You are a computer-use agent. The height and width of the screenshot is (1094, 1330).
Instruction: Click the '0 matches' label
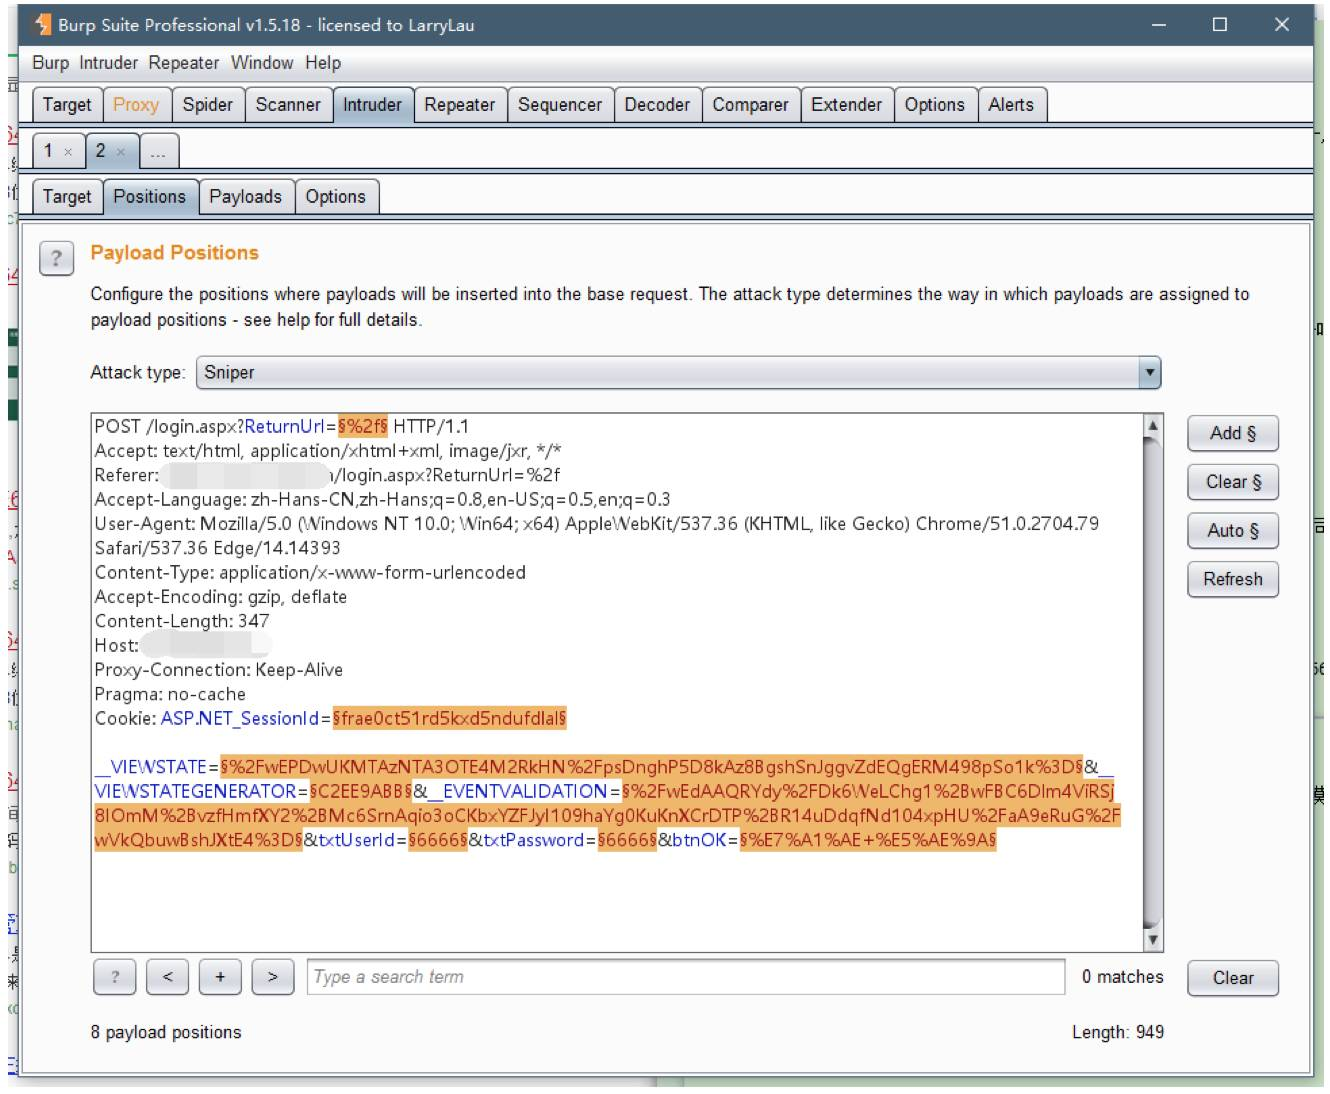click(1122, 977)
